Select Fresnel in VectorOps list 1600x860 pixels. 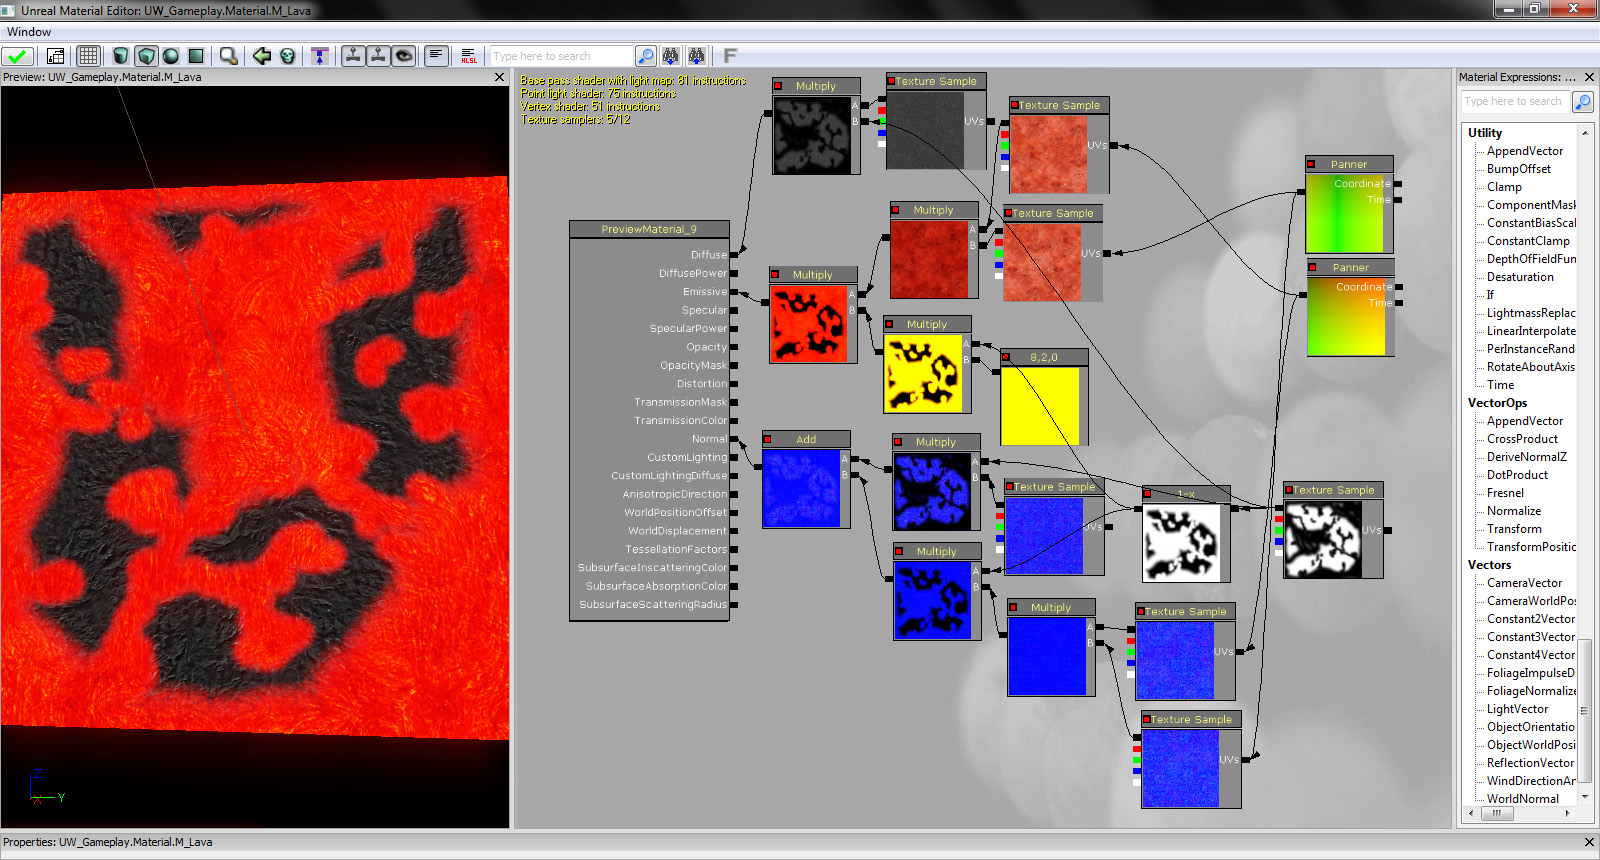tap(1505, 493)
